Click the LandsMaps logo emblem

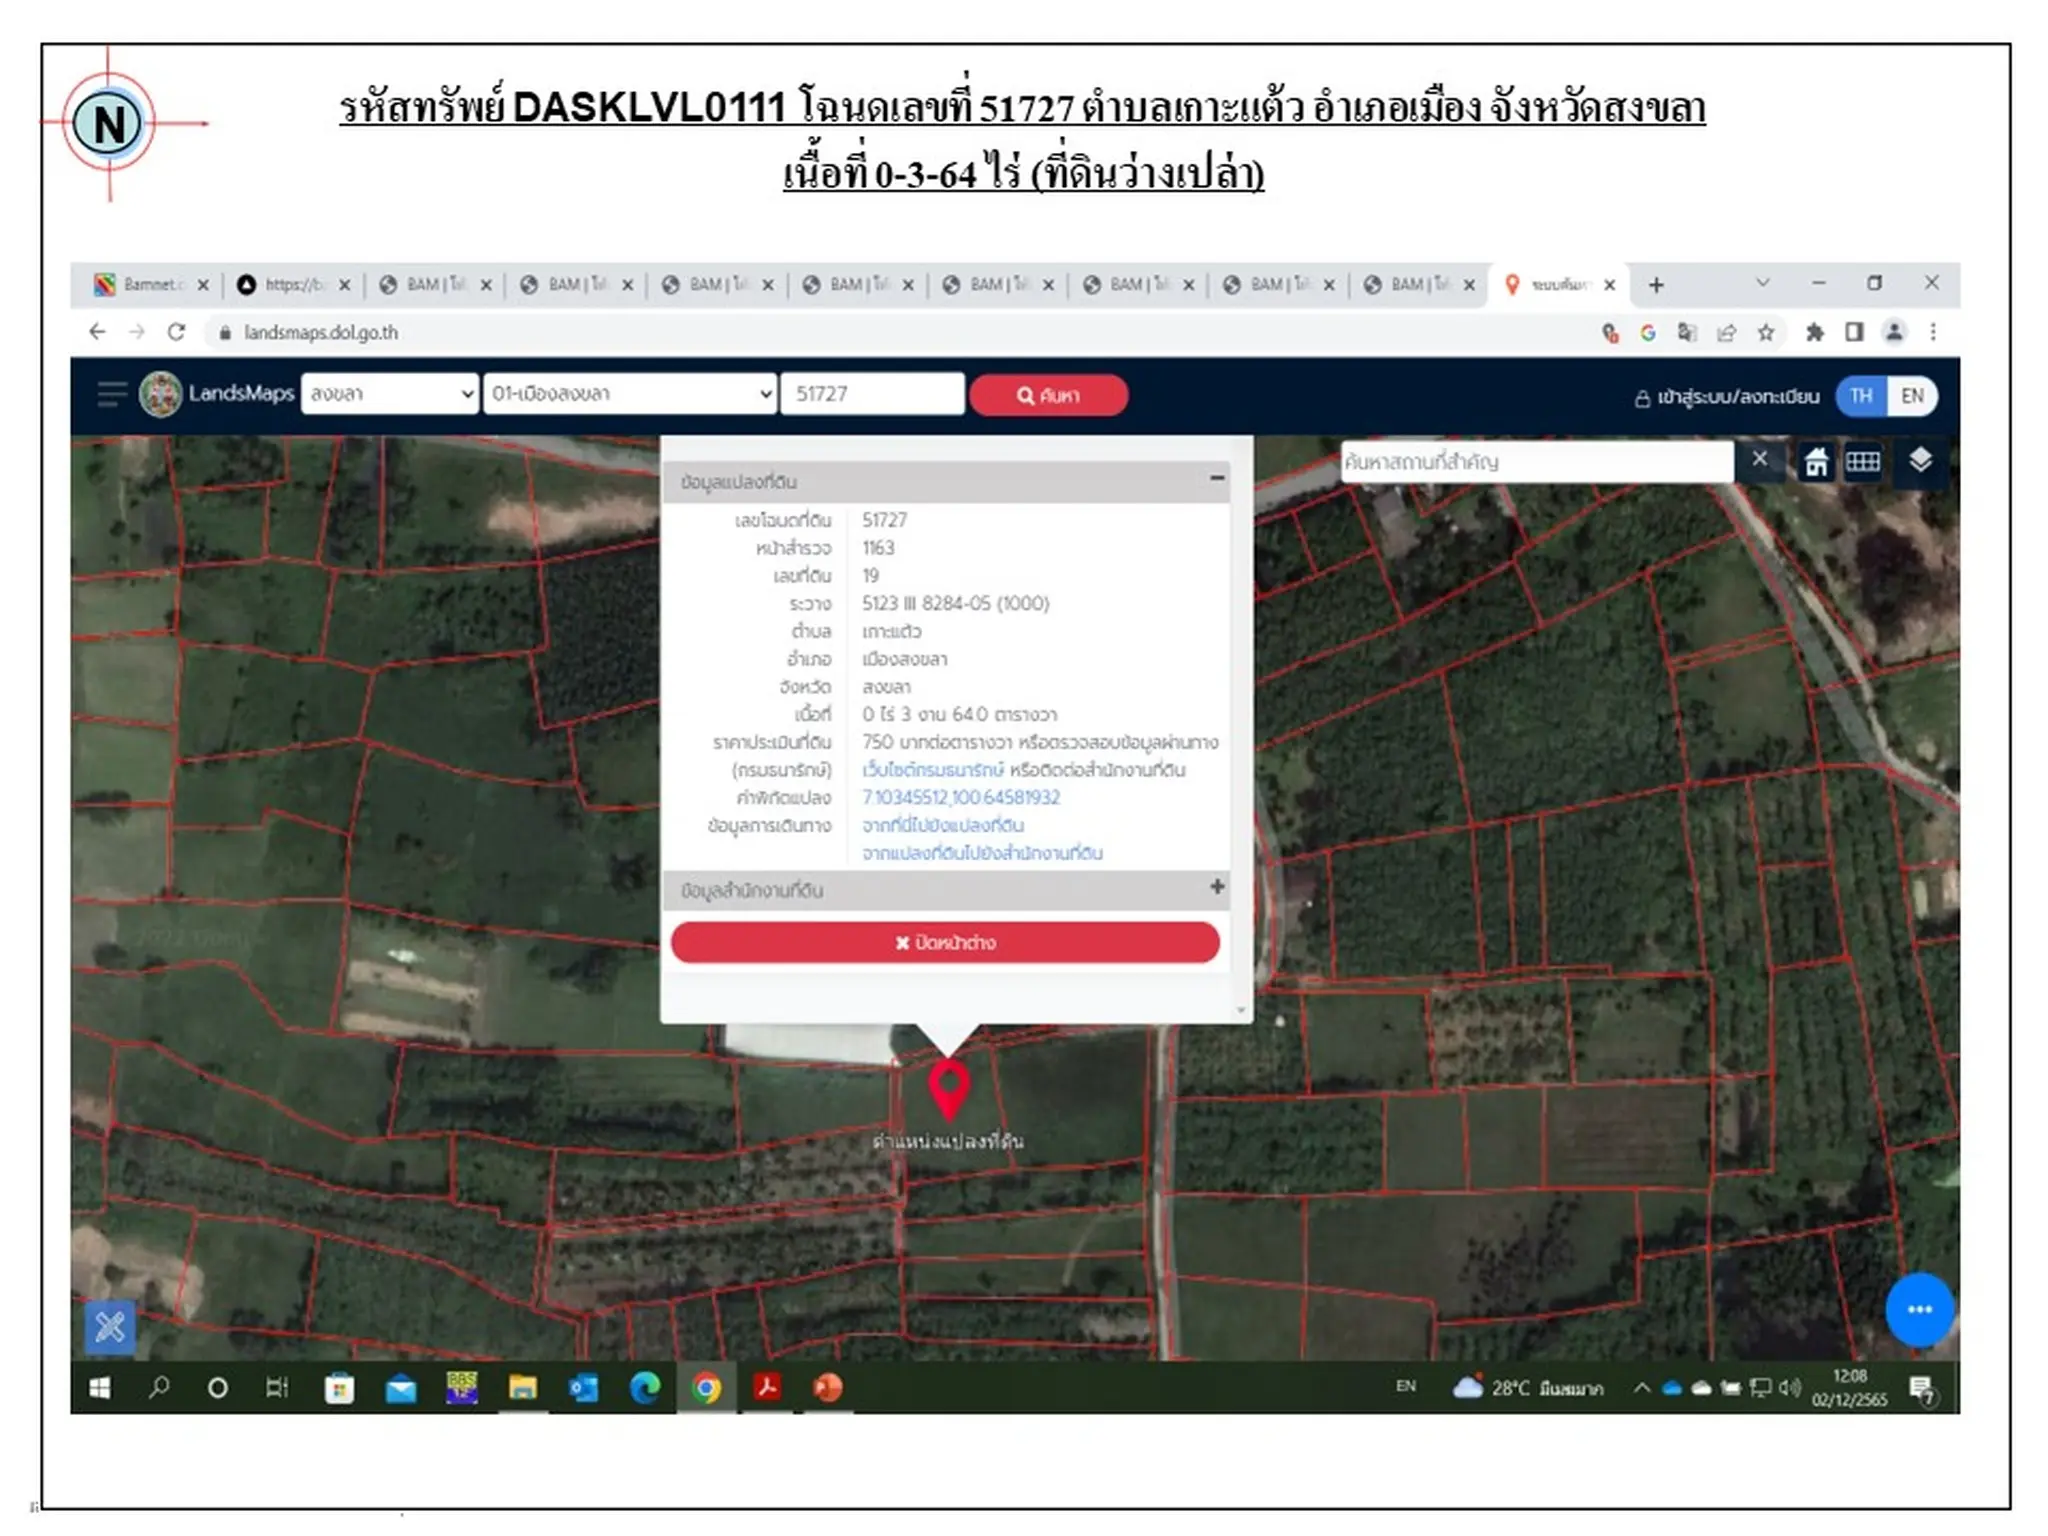click(160, 394)
